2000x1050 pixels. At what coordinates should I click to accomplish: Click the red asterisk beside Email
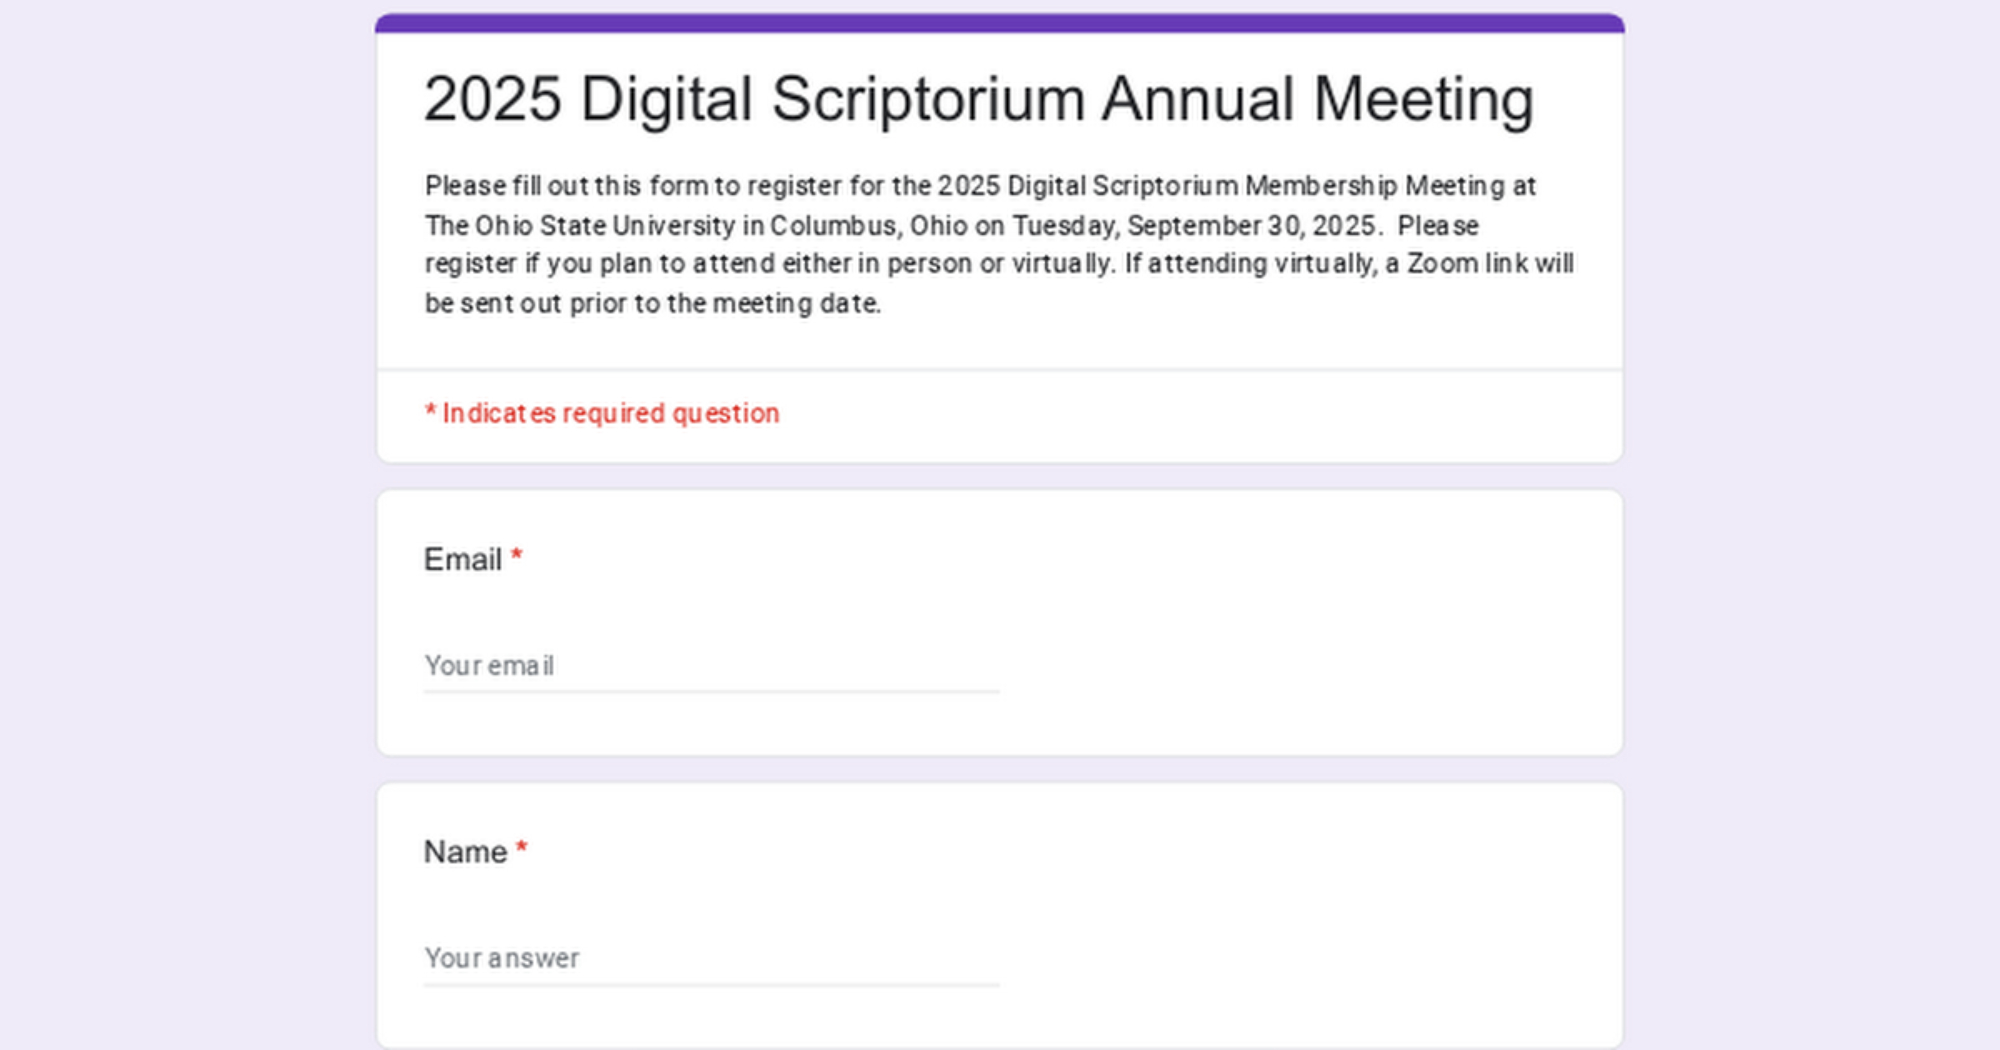[x=517, y=556]
